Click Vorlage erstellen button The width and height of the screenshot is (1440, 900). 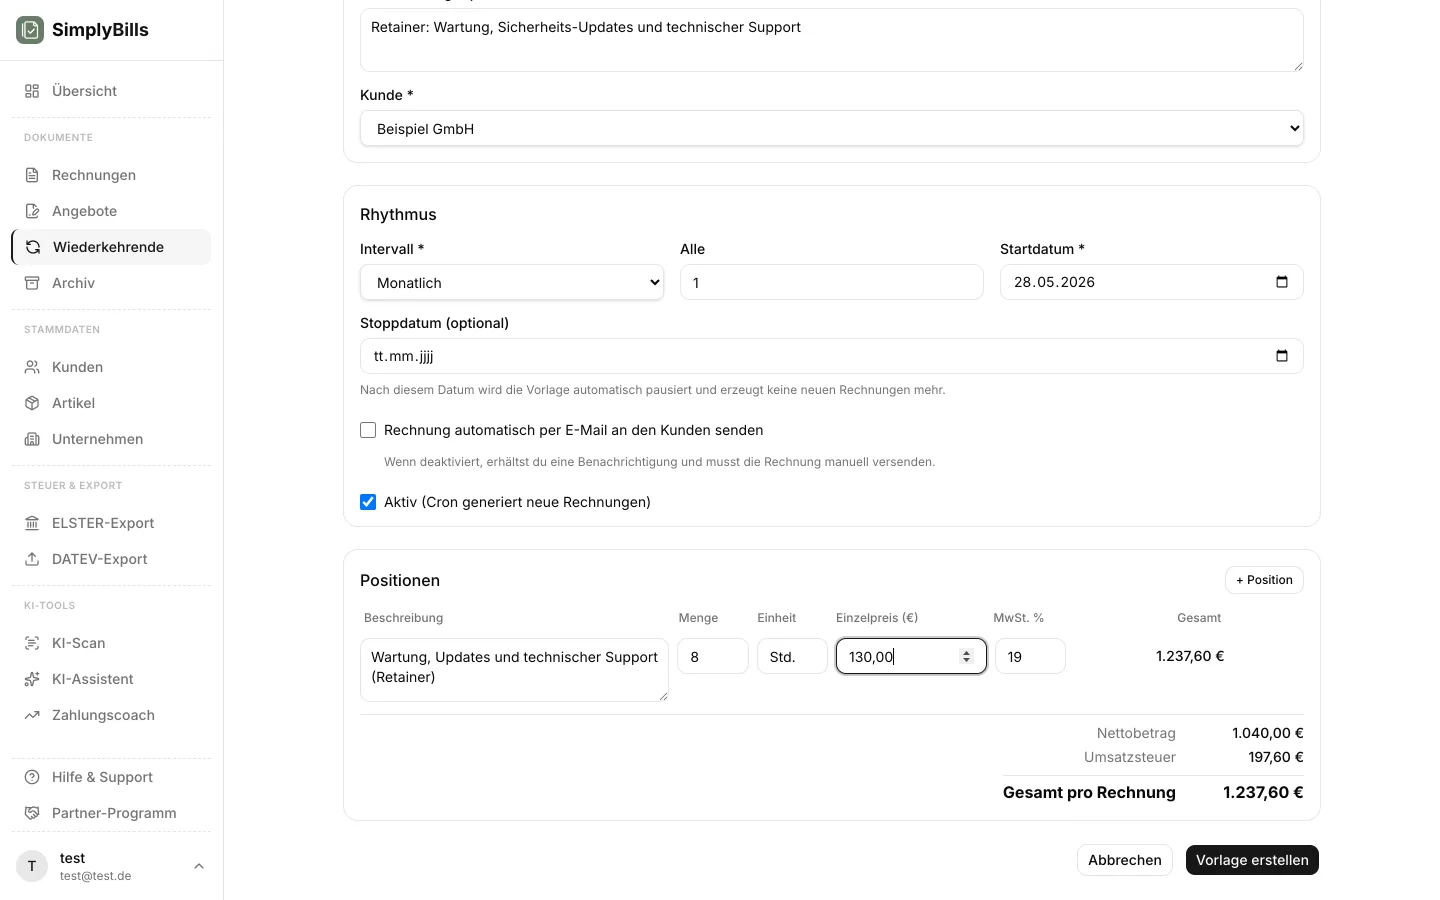(x=1252, y=860)
